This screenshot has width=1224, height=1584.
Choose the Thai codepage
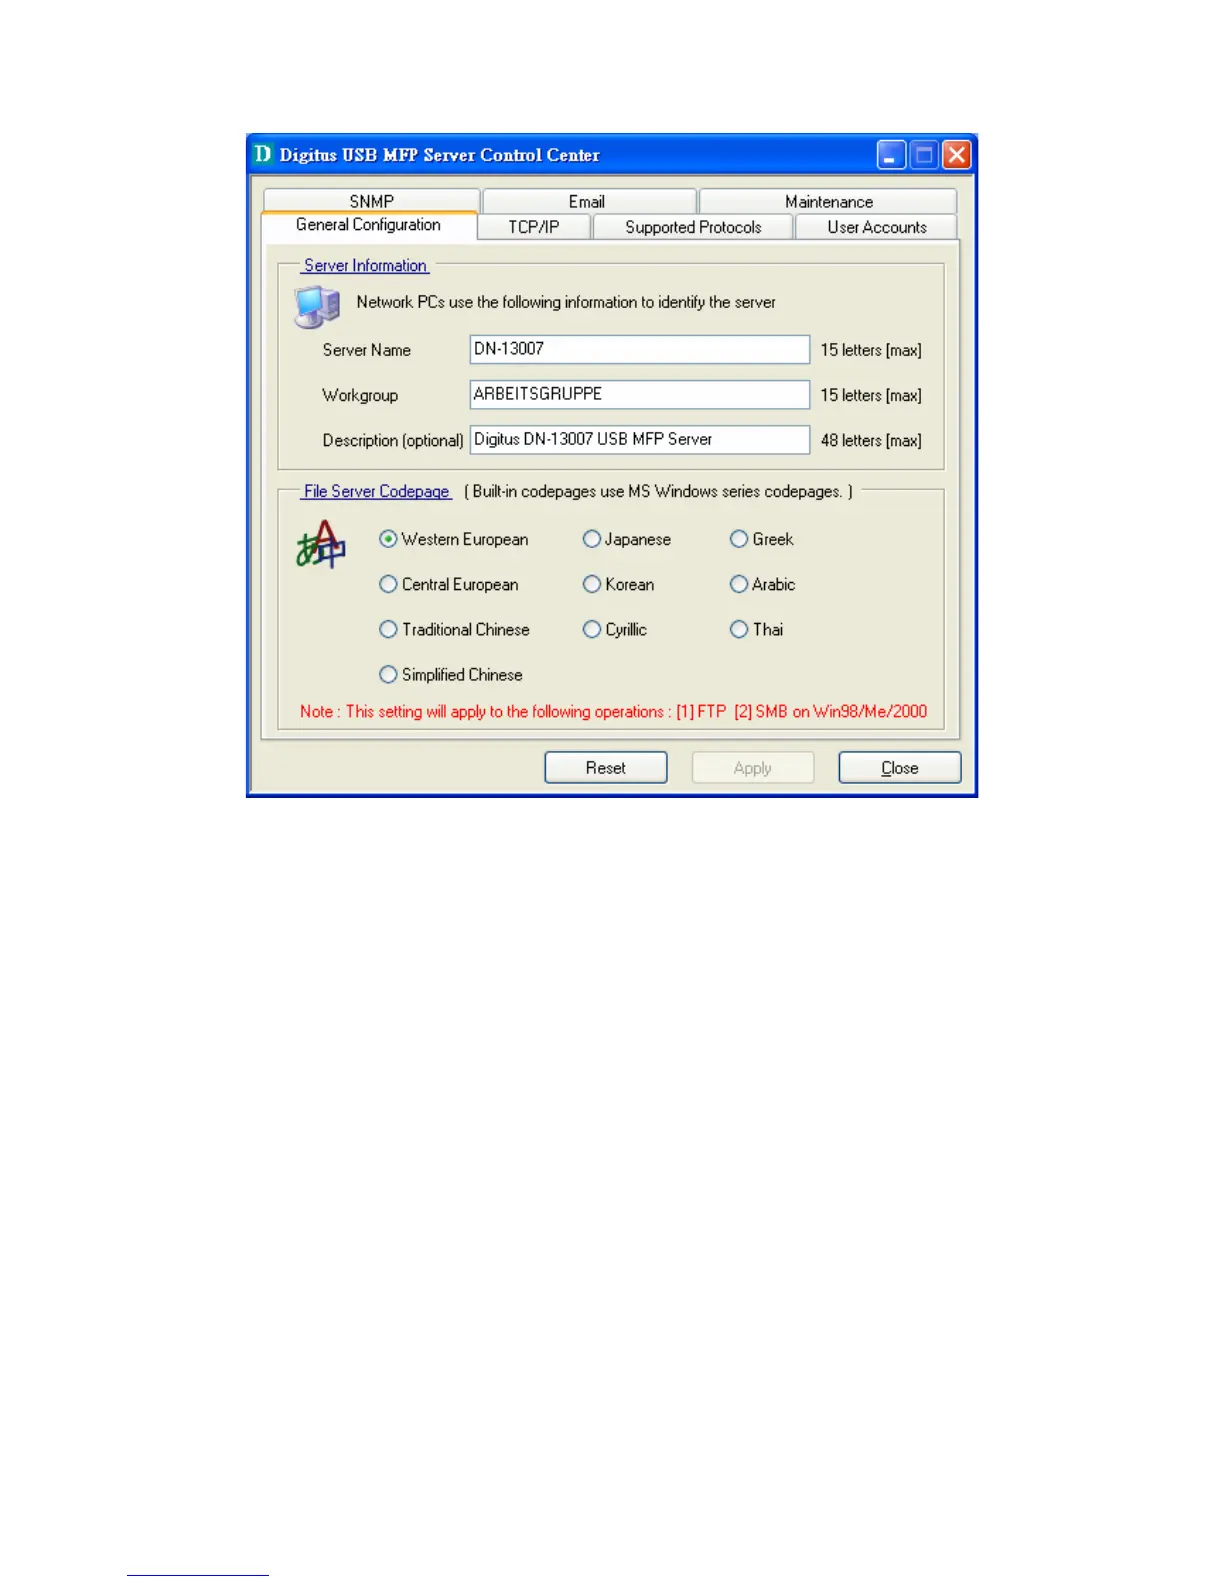[x=757, y=629]
